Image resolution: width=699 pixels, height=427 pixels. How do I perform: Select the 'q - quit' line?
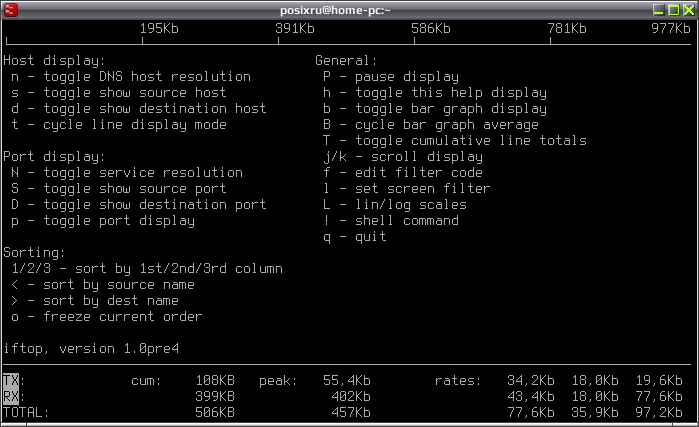355,237
